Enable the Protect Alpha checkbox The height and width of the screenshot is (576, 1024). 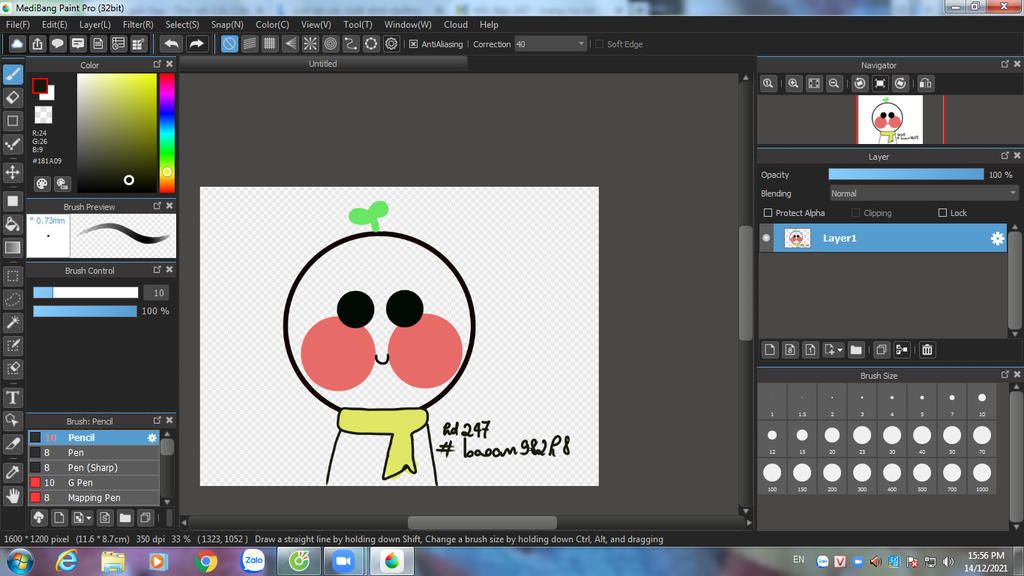click(x=768, y=213)
